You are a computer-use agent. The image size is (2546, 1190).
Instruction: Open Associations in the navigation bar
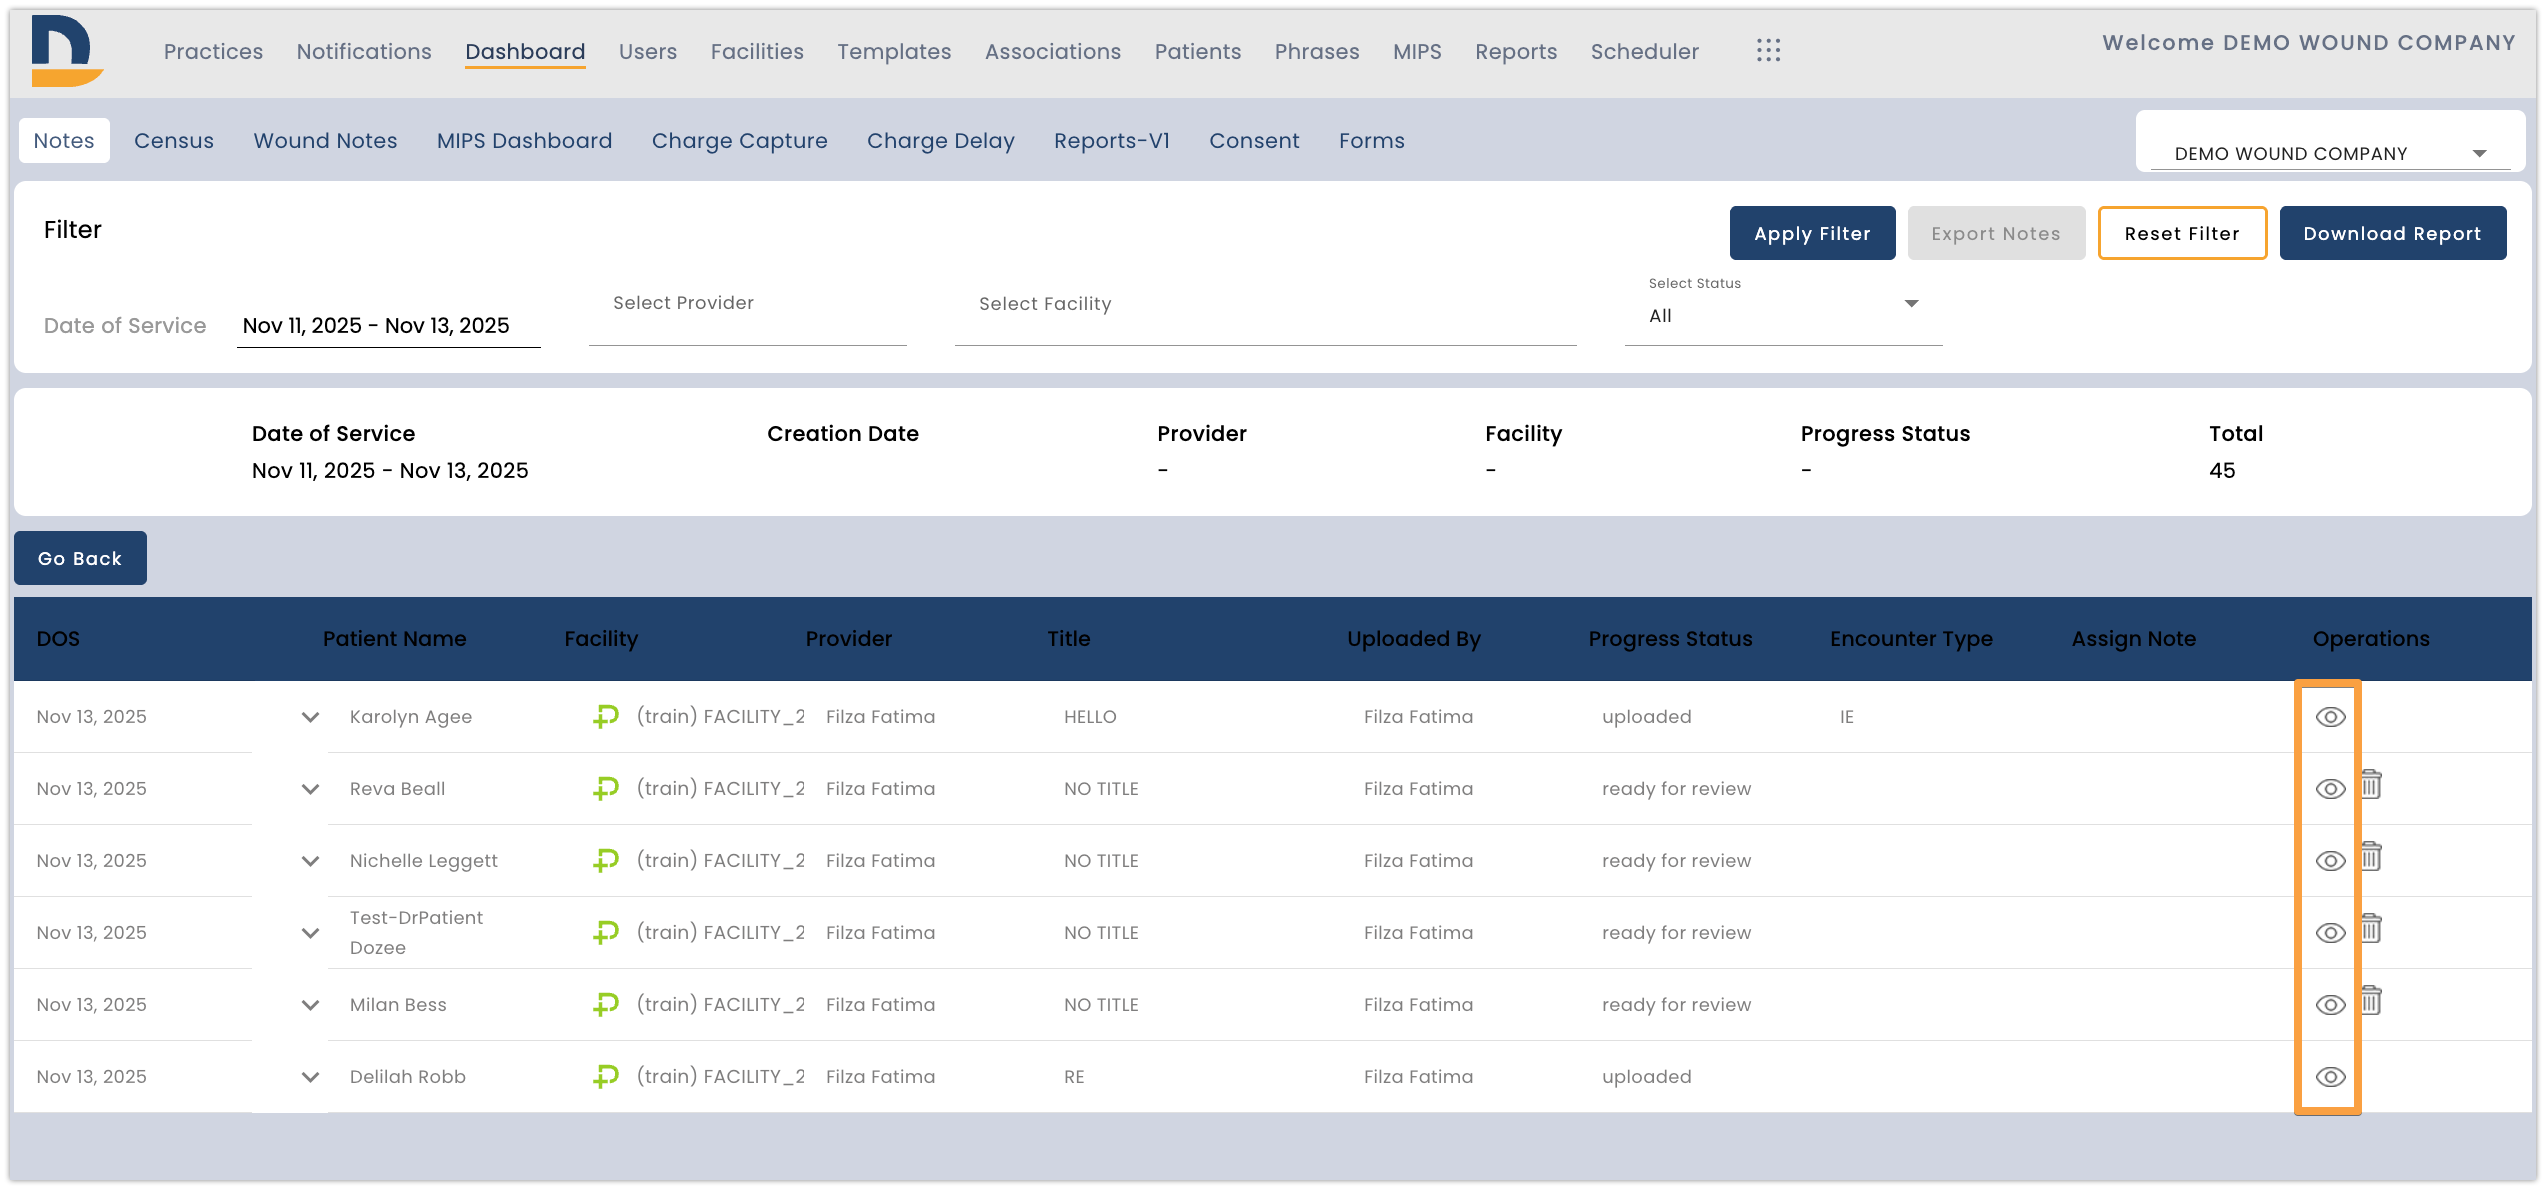[x=1053, y=51]
